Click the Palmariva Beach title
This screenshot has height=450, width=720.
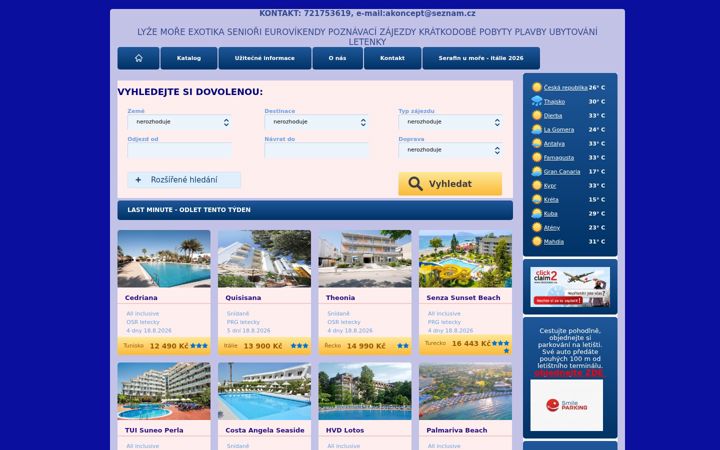click(456, 430)
